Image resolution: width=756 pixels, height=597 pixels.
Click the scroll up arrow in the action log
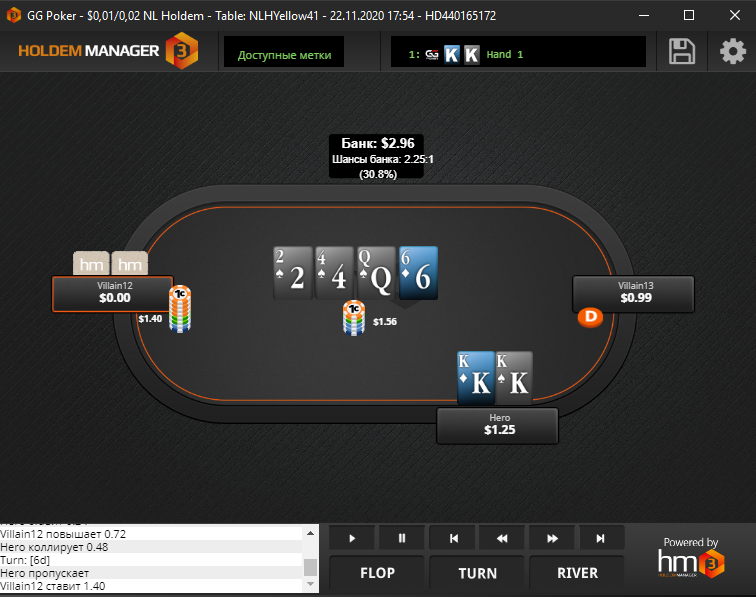310,533
